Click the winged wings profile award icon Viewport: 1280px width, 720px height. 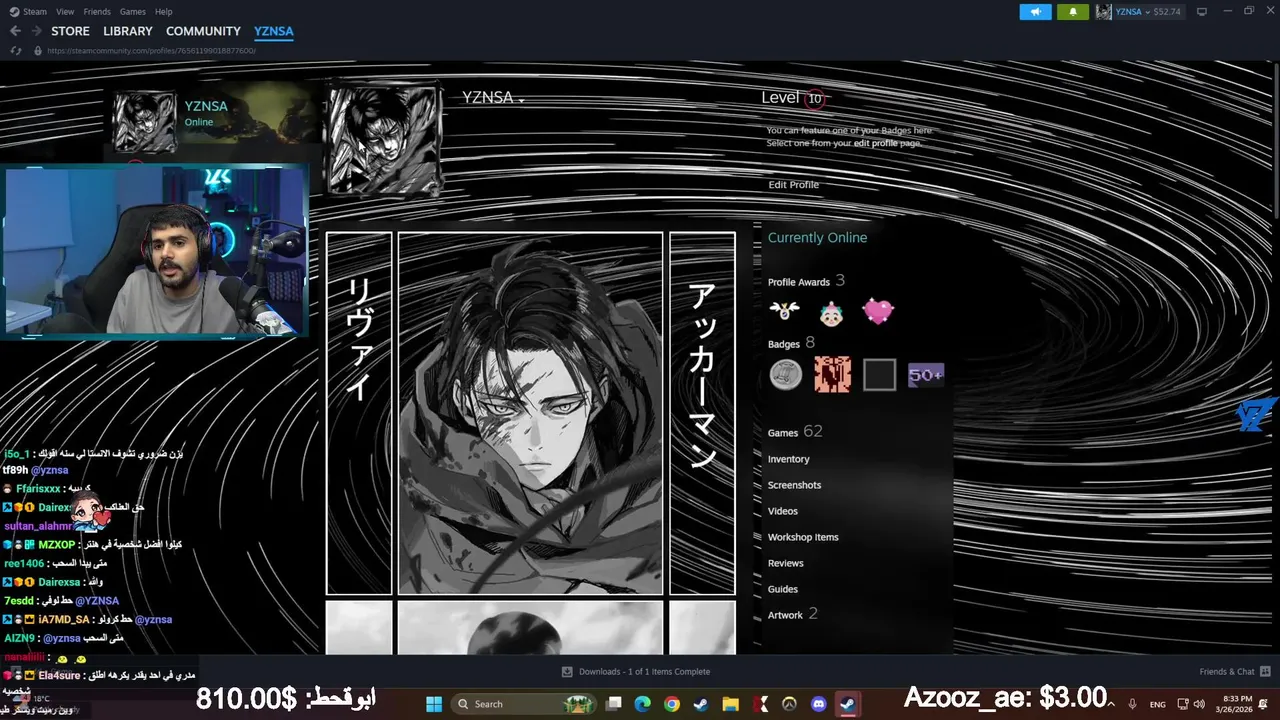785,311
